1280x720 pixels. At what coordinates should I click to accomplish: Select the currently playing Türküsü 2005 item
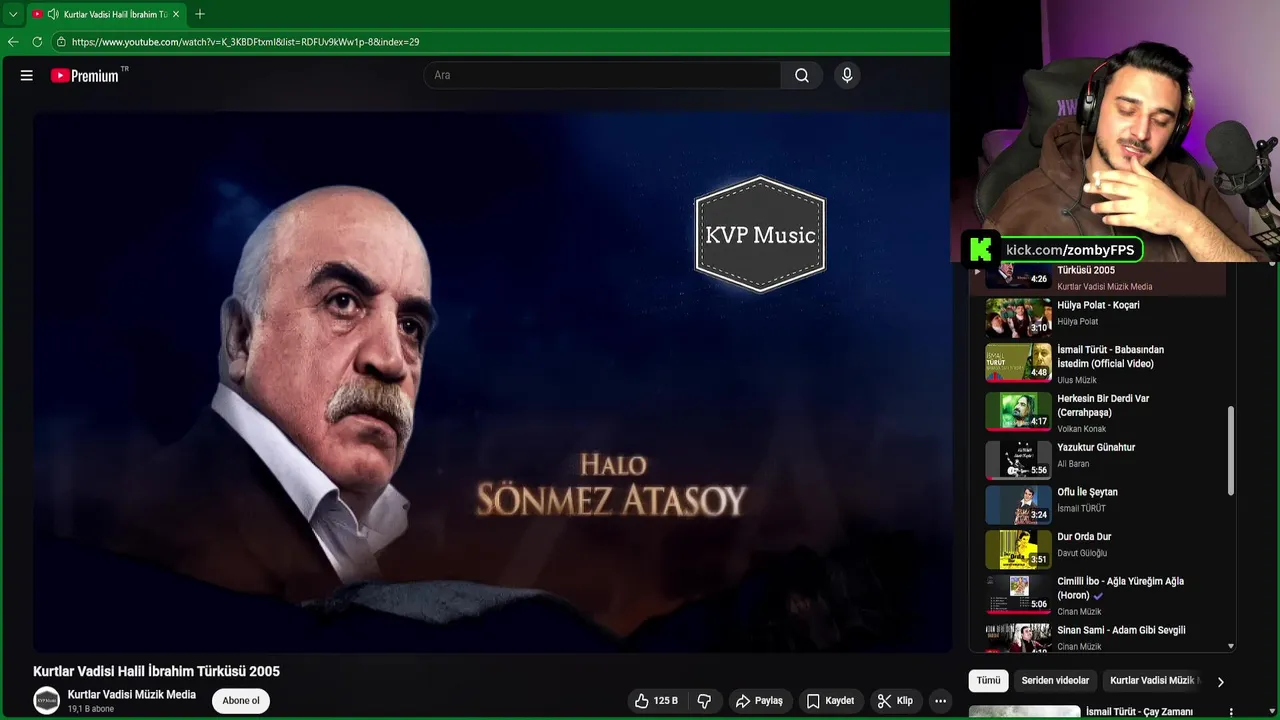click(1100, 278)
